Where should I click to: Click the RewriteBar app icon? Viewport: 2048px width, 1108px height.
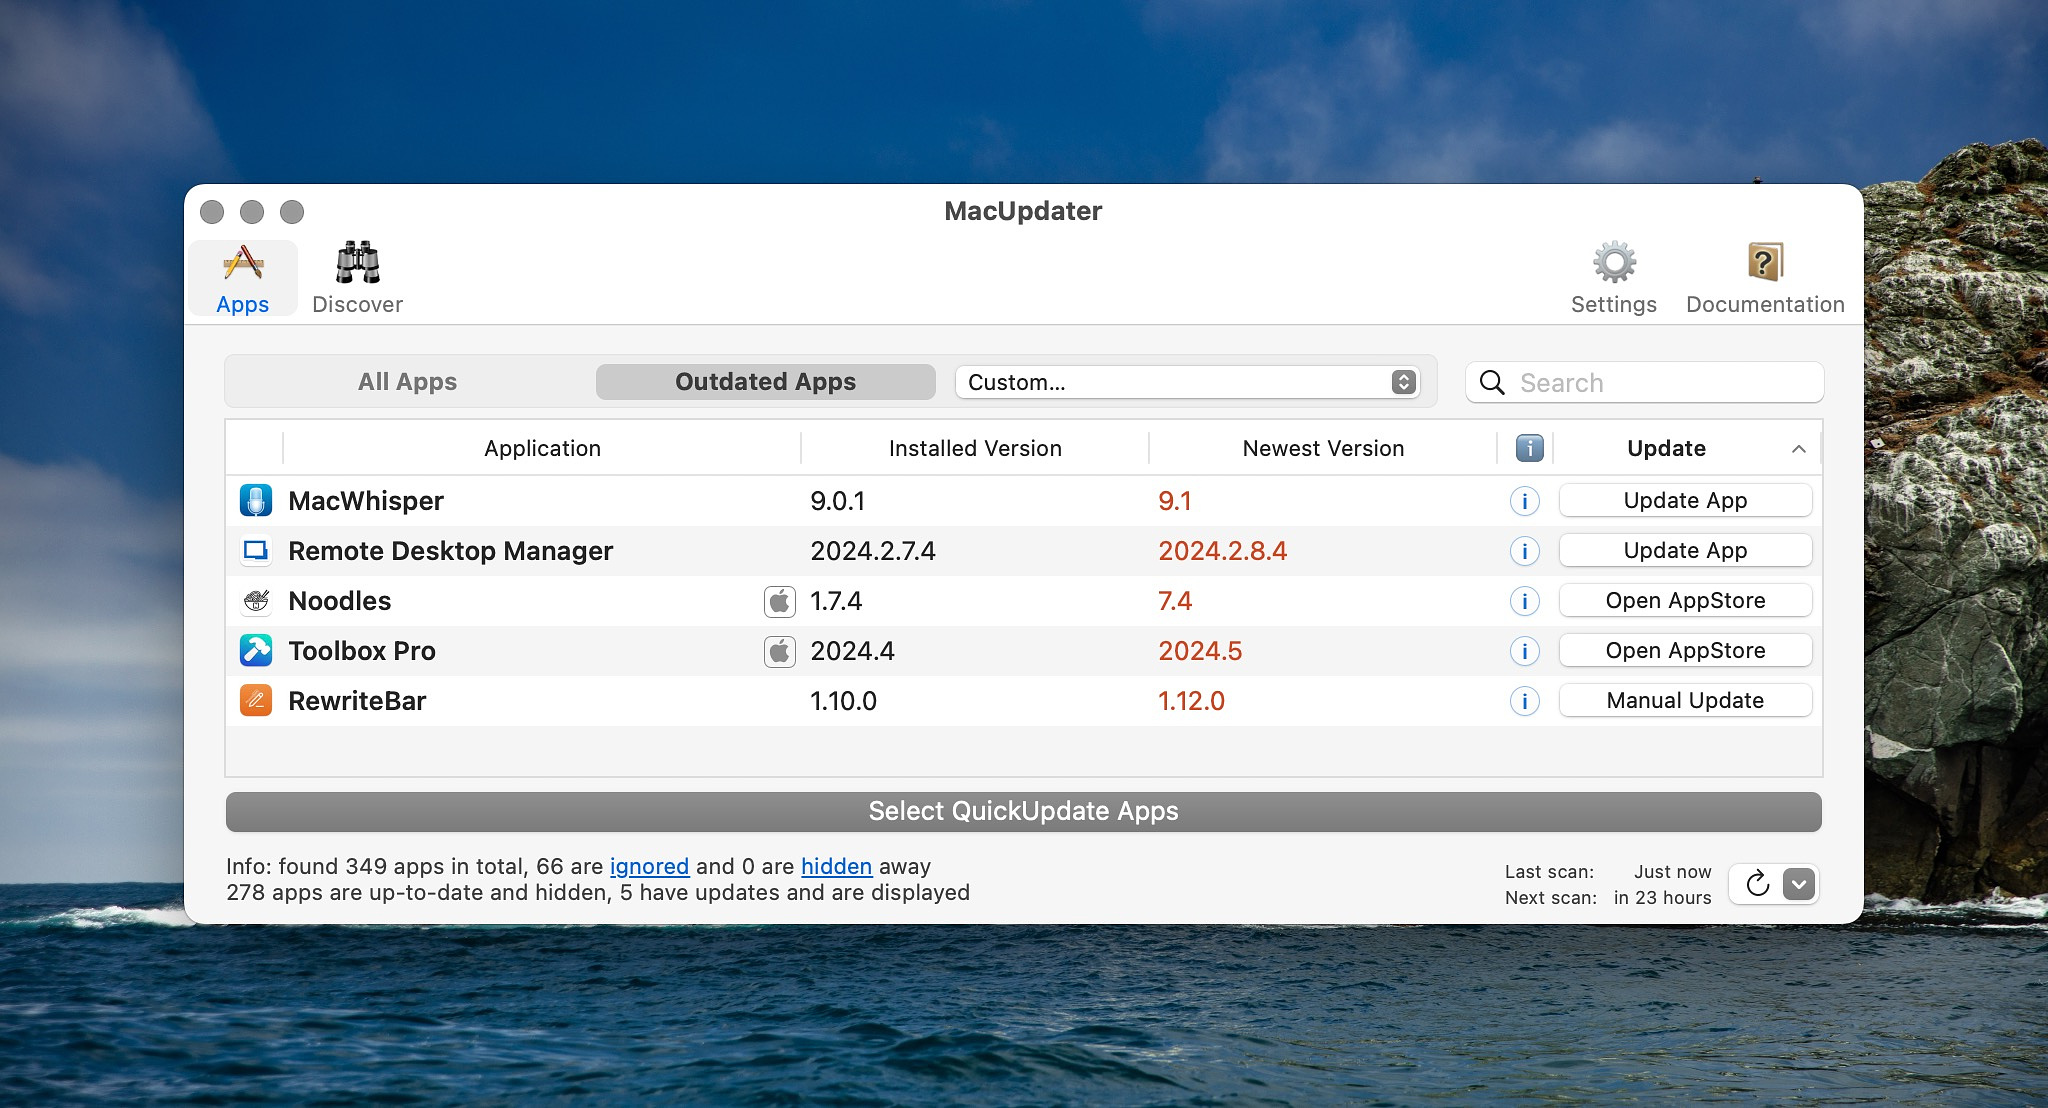pos(256,700)
